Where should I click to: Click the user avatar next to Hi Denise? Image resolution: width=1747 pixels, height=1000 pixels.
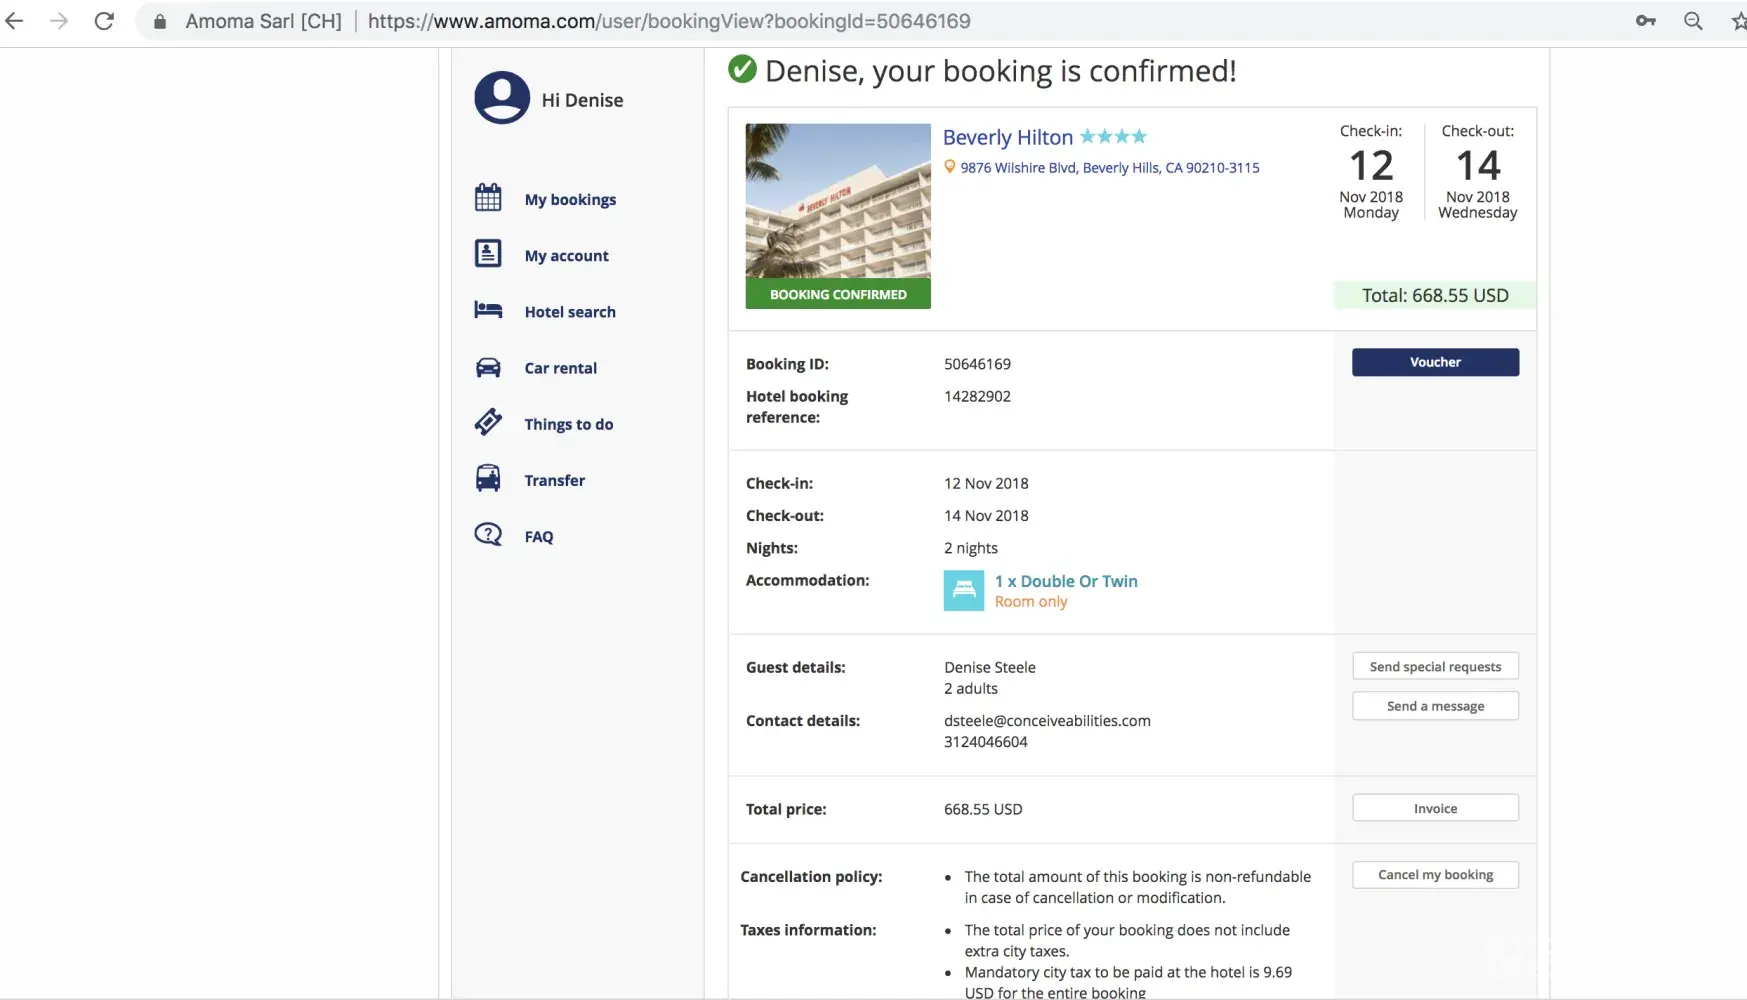502,98
